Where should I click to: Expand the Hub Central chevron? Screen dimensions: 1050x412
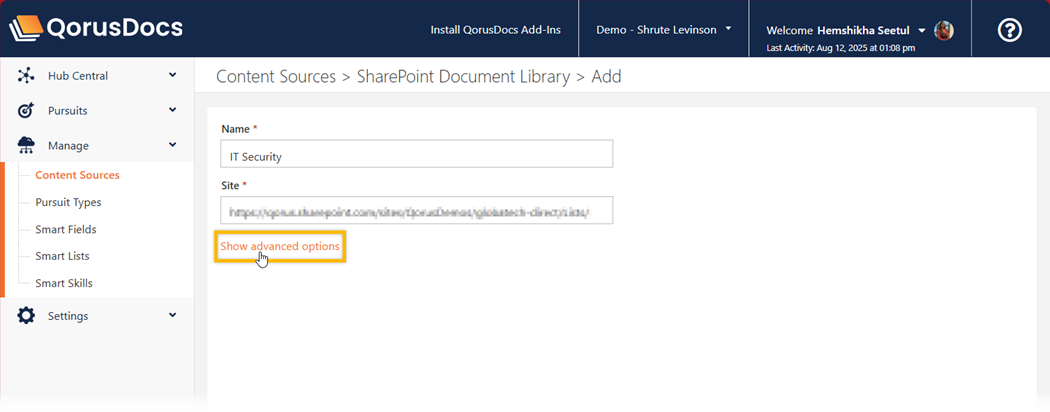click(172, 75)
